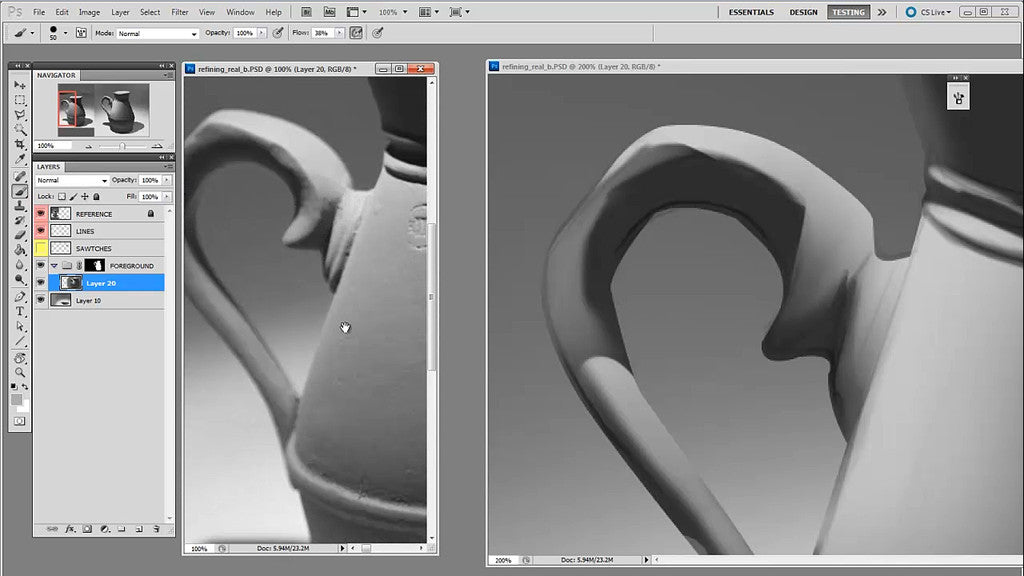
Task: Select the Line tool
Action: click(20, 341)
